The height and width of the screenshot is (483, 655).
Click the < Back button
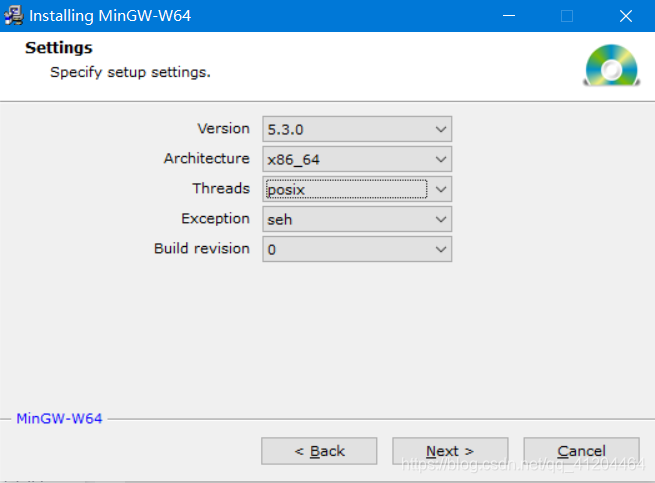[x=319, y=451]
